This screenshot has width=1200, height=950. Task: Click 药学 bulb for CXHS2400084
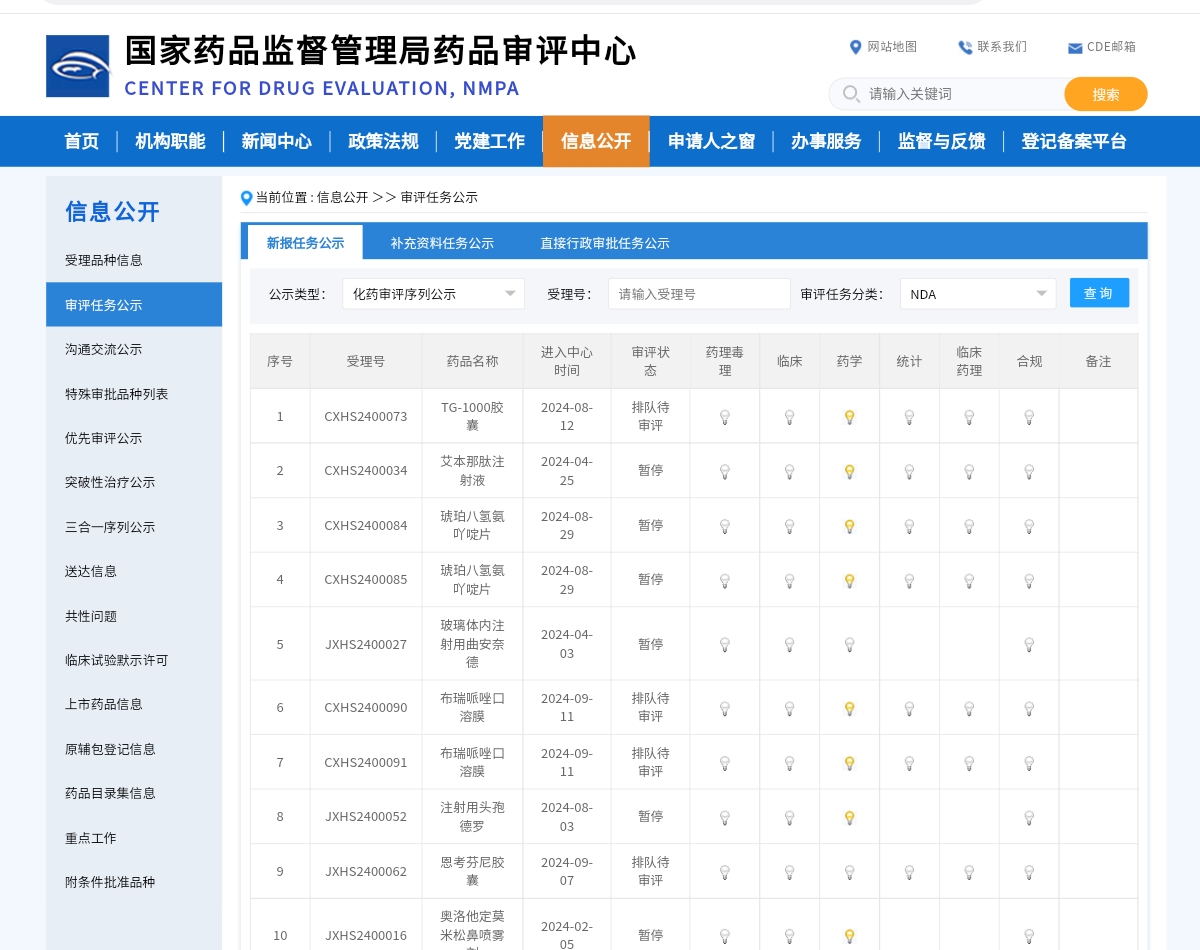click(x=849, y=526)
